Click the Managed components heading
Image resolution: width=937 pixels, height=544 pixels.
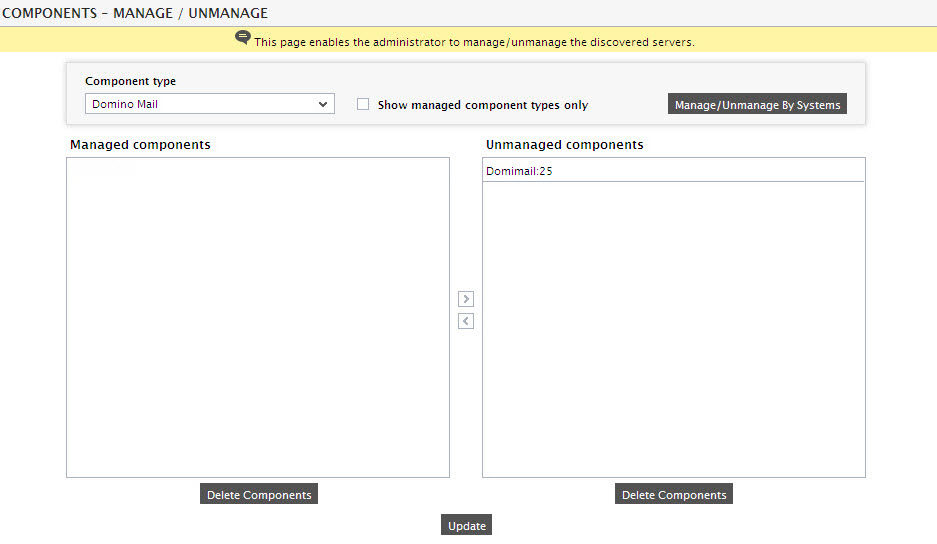[x=140, y=145]
